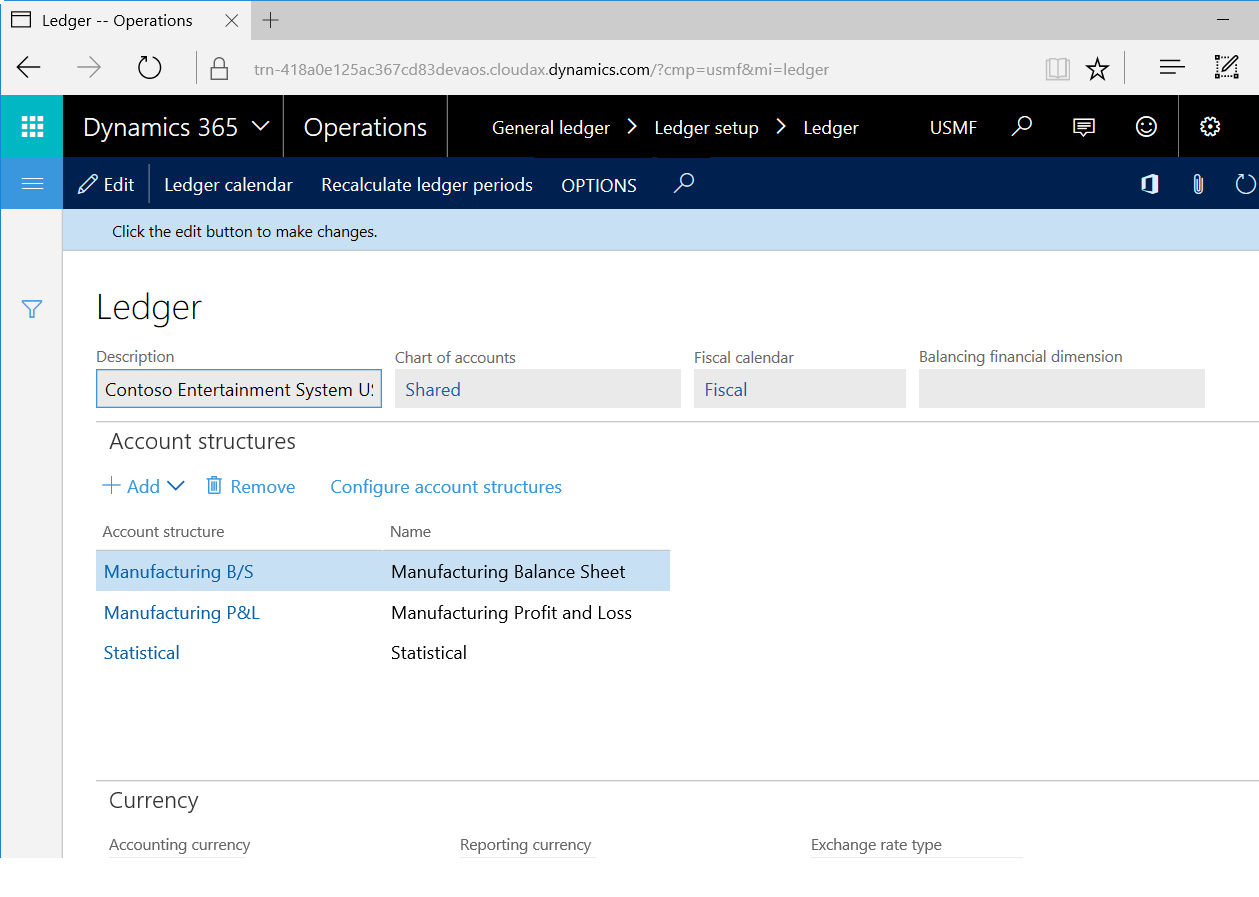Open Manufacturing P&L account structure link
This screenshot has height=897, width=1259.
point(182,613)
